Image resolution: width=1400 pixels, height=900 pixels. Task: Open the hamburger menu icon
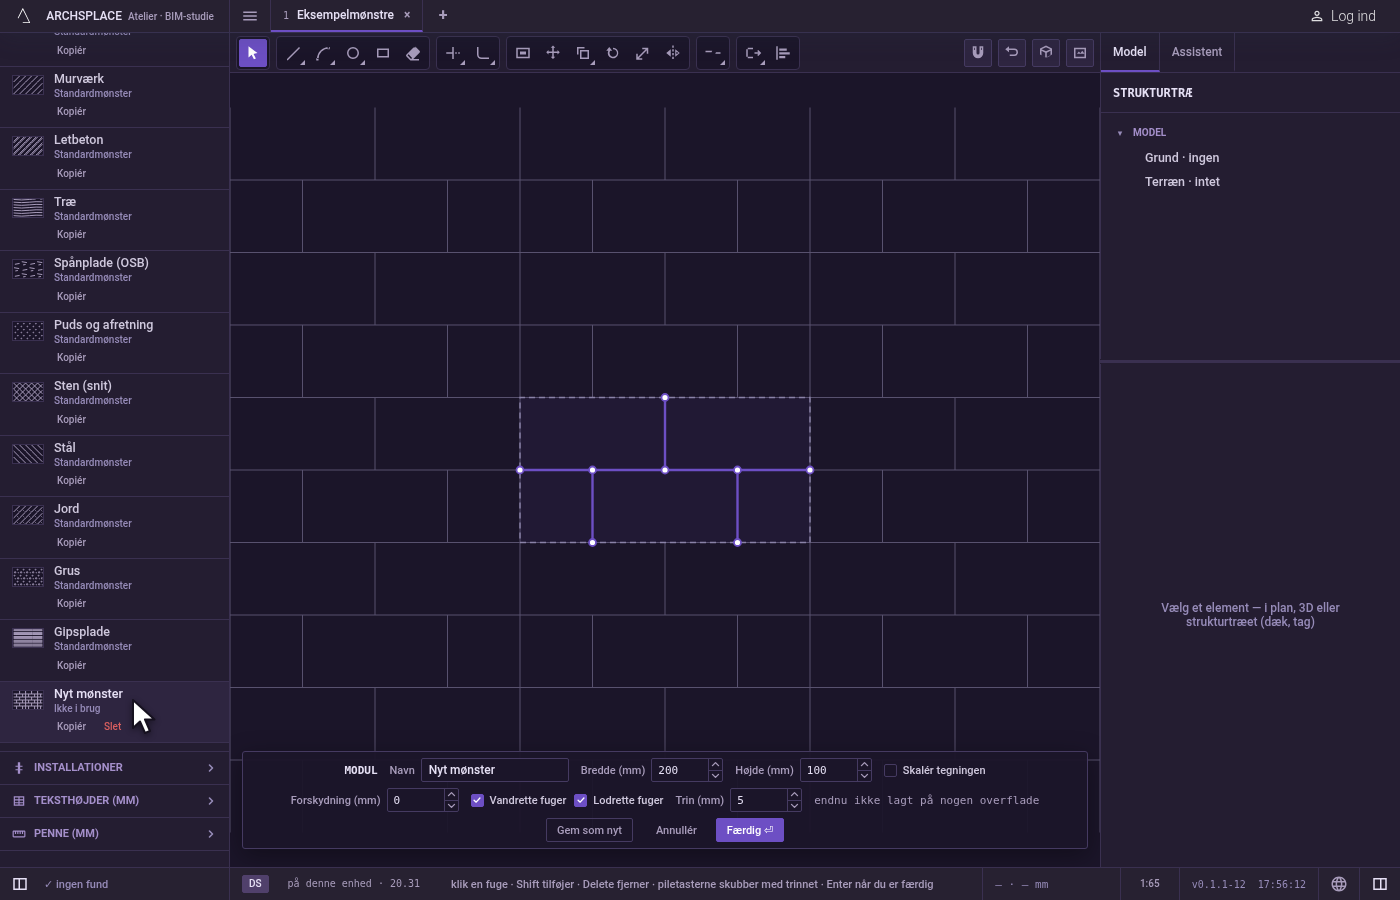(x=250, y=15)
